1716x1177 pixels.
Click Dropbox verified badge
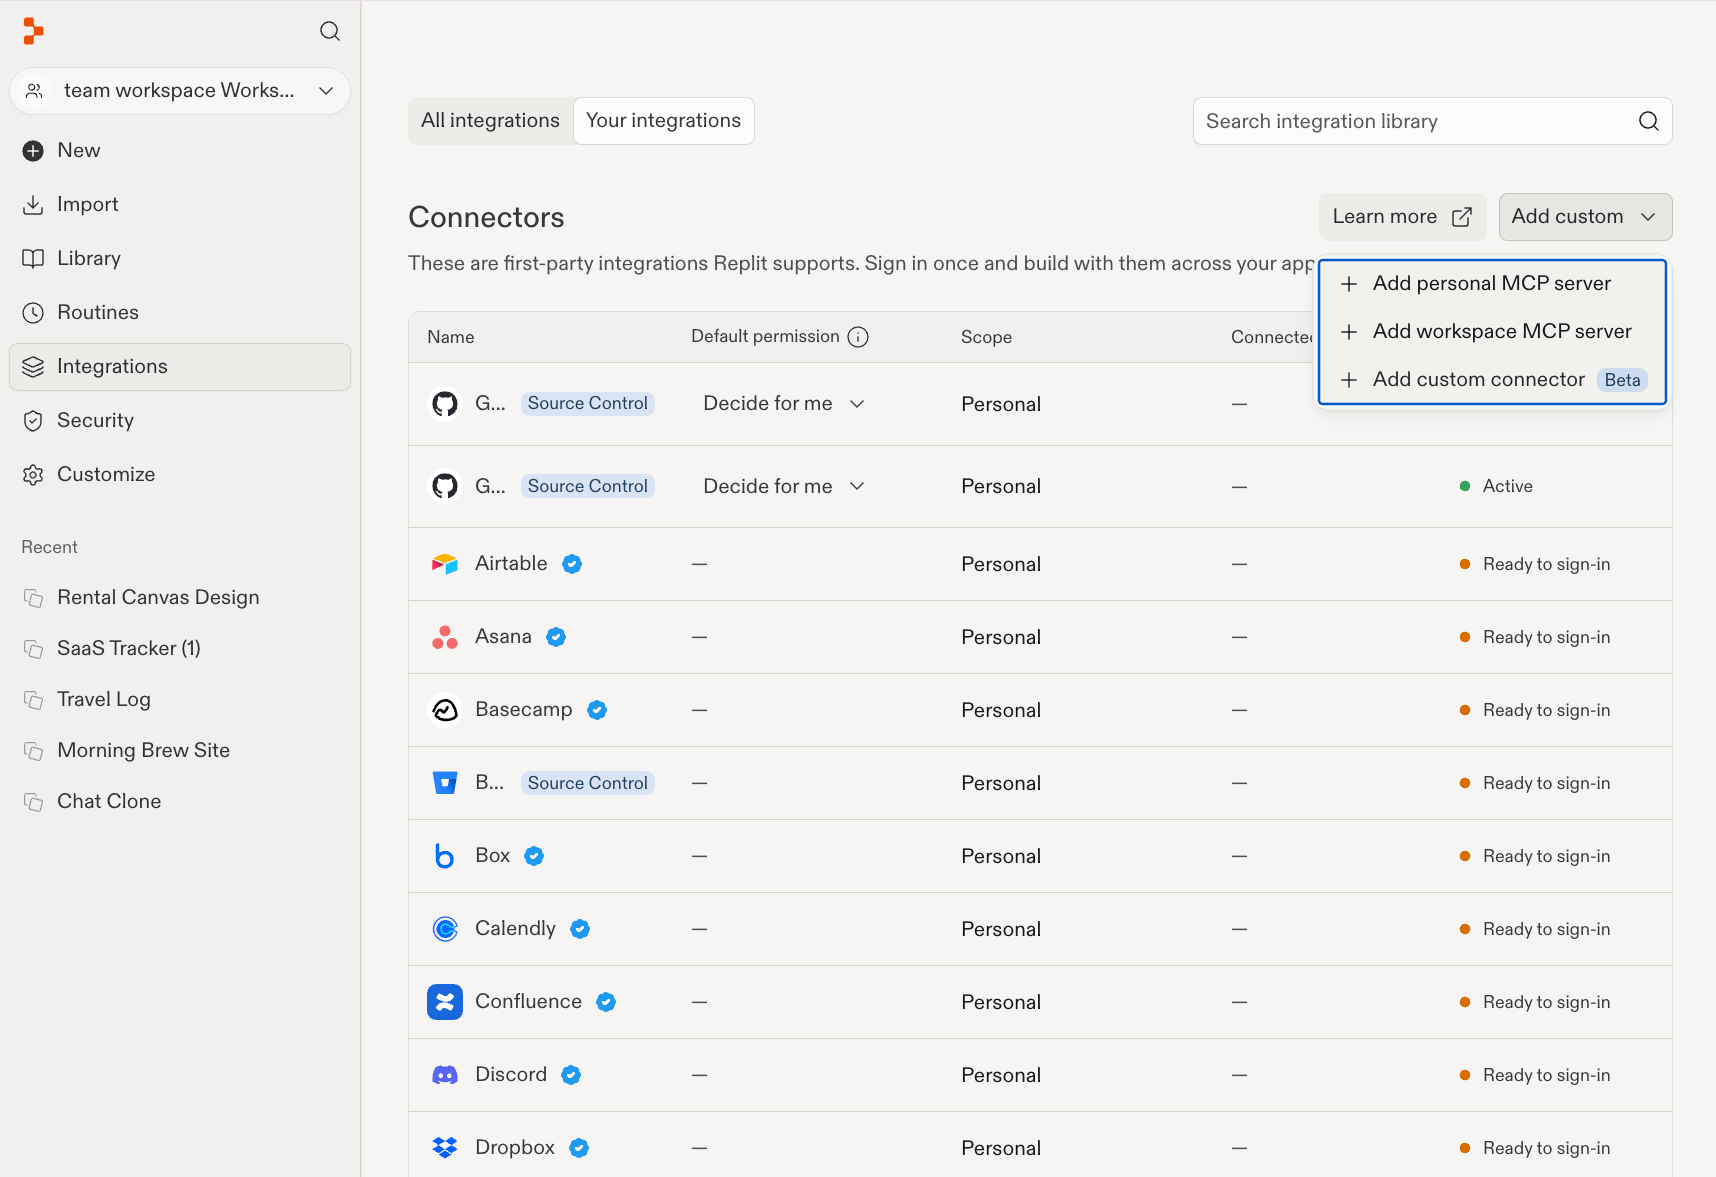point(579,1148)
